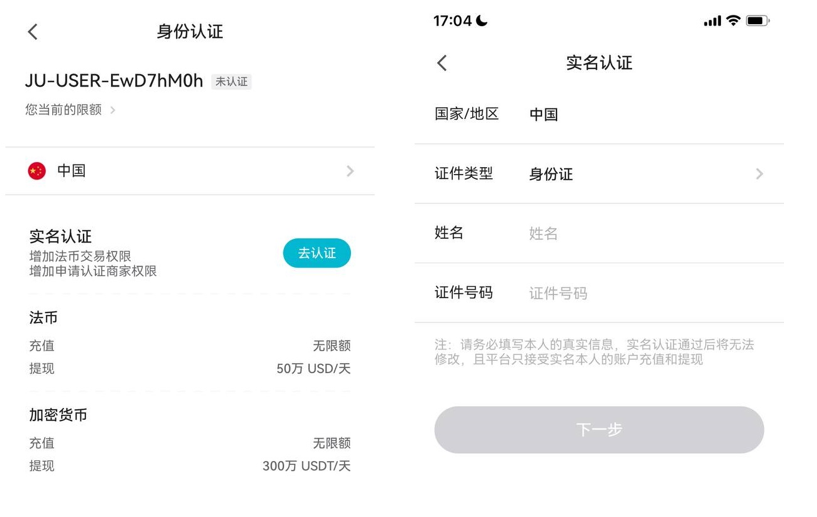Viewport: 817px width, 517px height.
Task: Tap the 您当前的限额 link text
Action: pos(64,110)
